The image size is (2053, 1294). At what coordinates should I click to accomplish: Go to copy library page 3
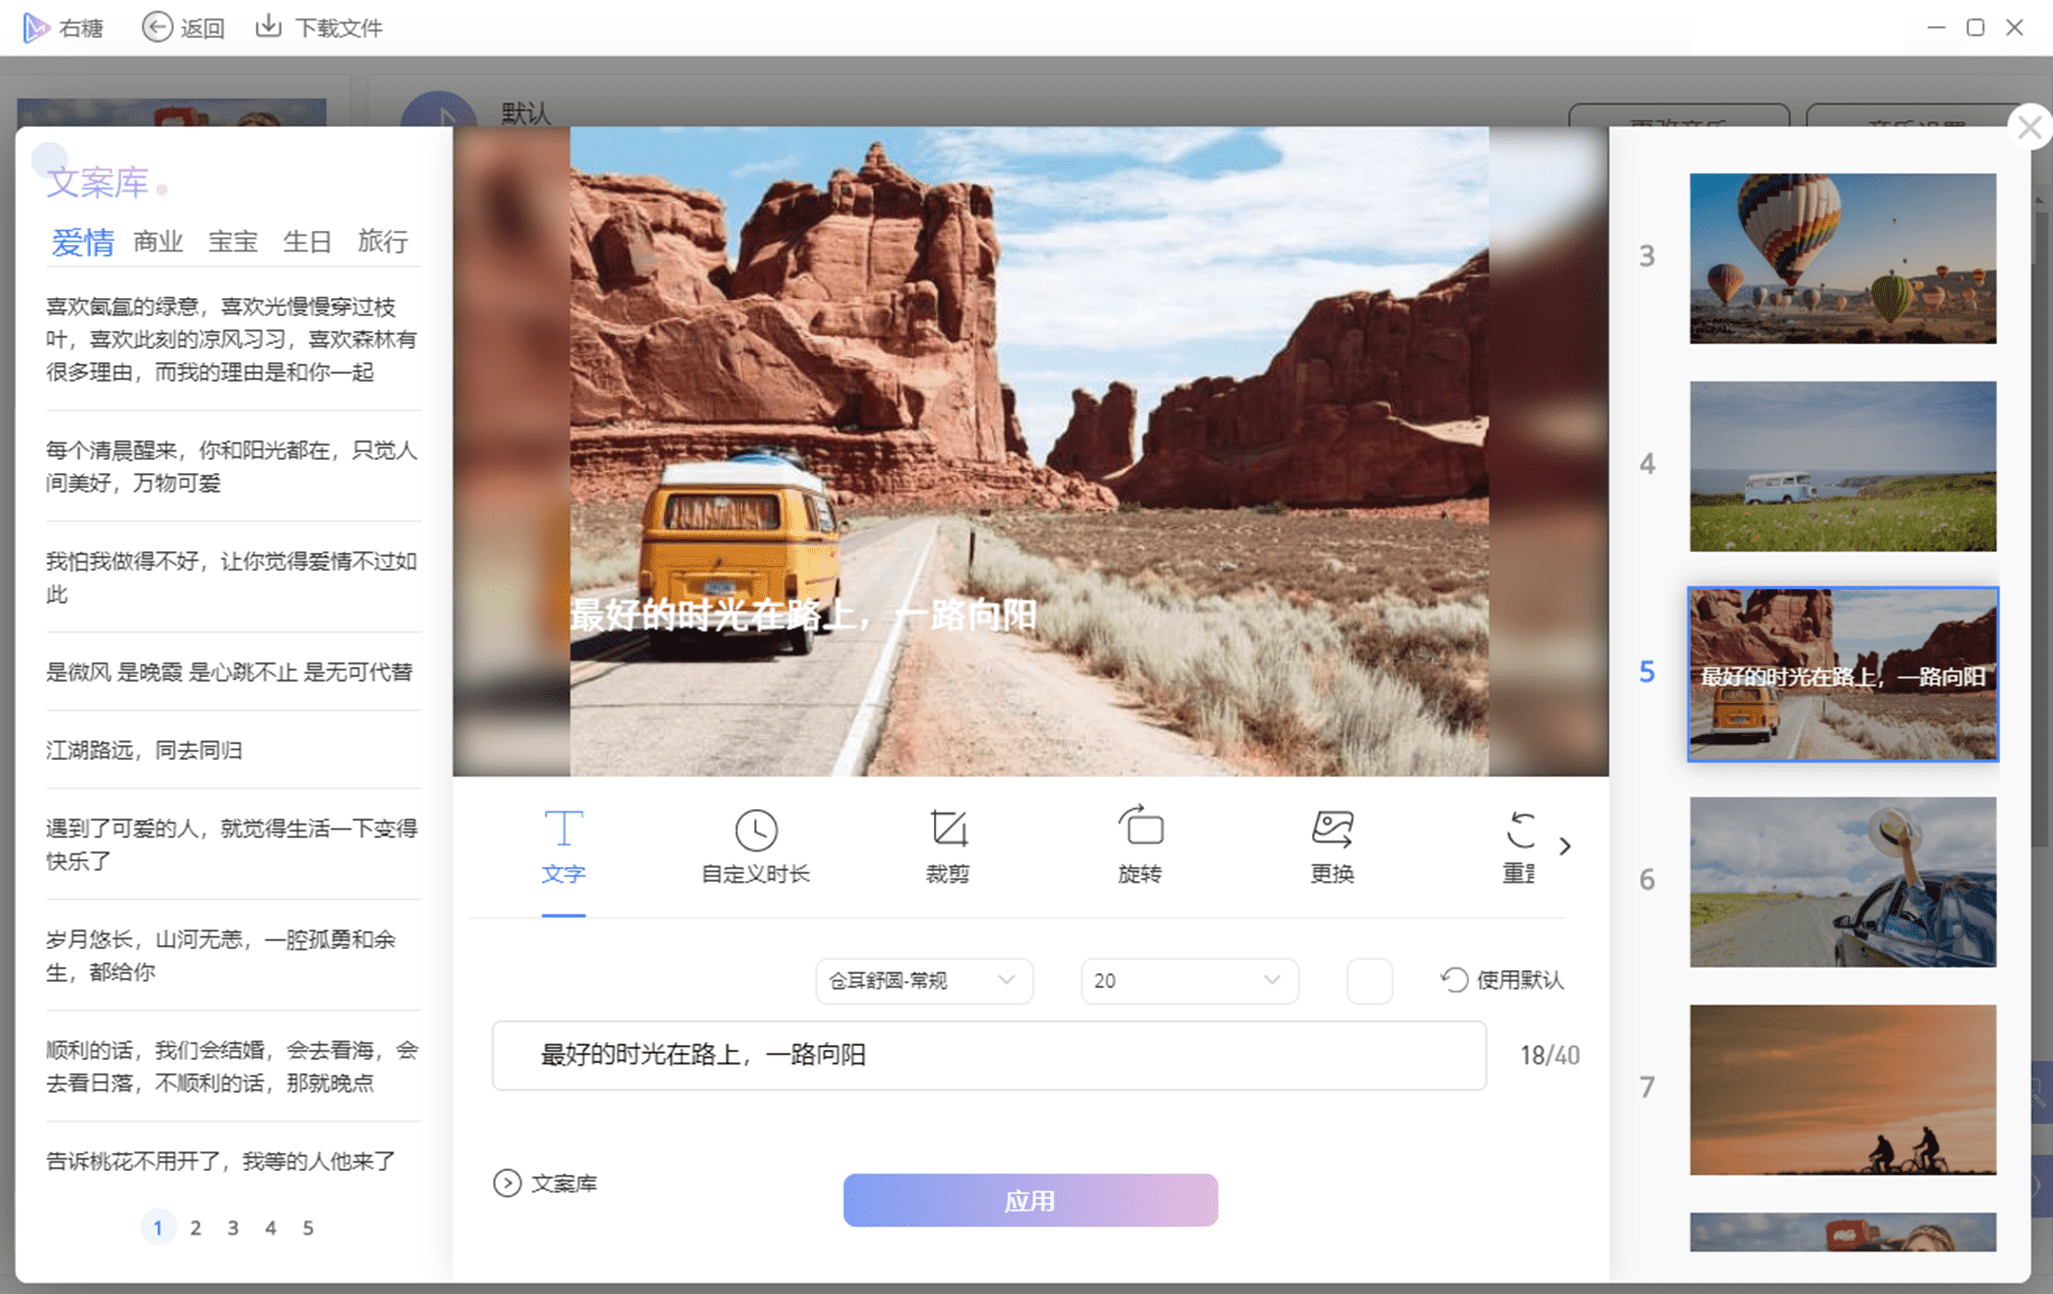coord(232,1227)
